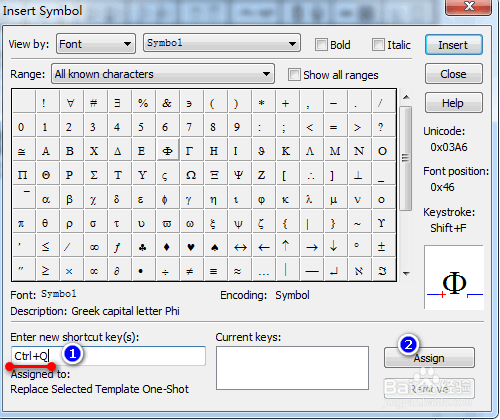The width and height of the screenshot is (500, 420).
Task: Click the new shortcut key input field
Action: [108, 356]
